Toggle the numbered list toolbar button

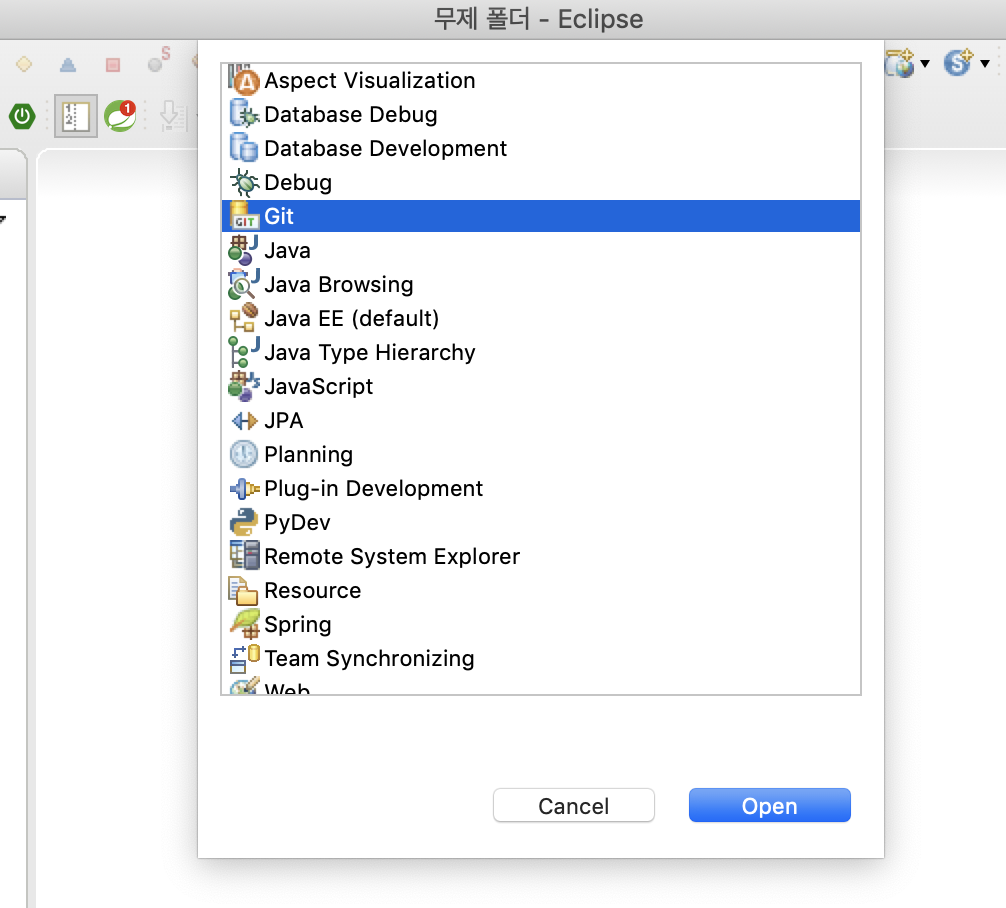(x=76, y=116)
